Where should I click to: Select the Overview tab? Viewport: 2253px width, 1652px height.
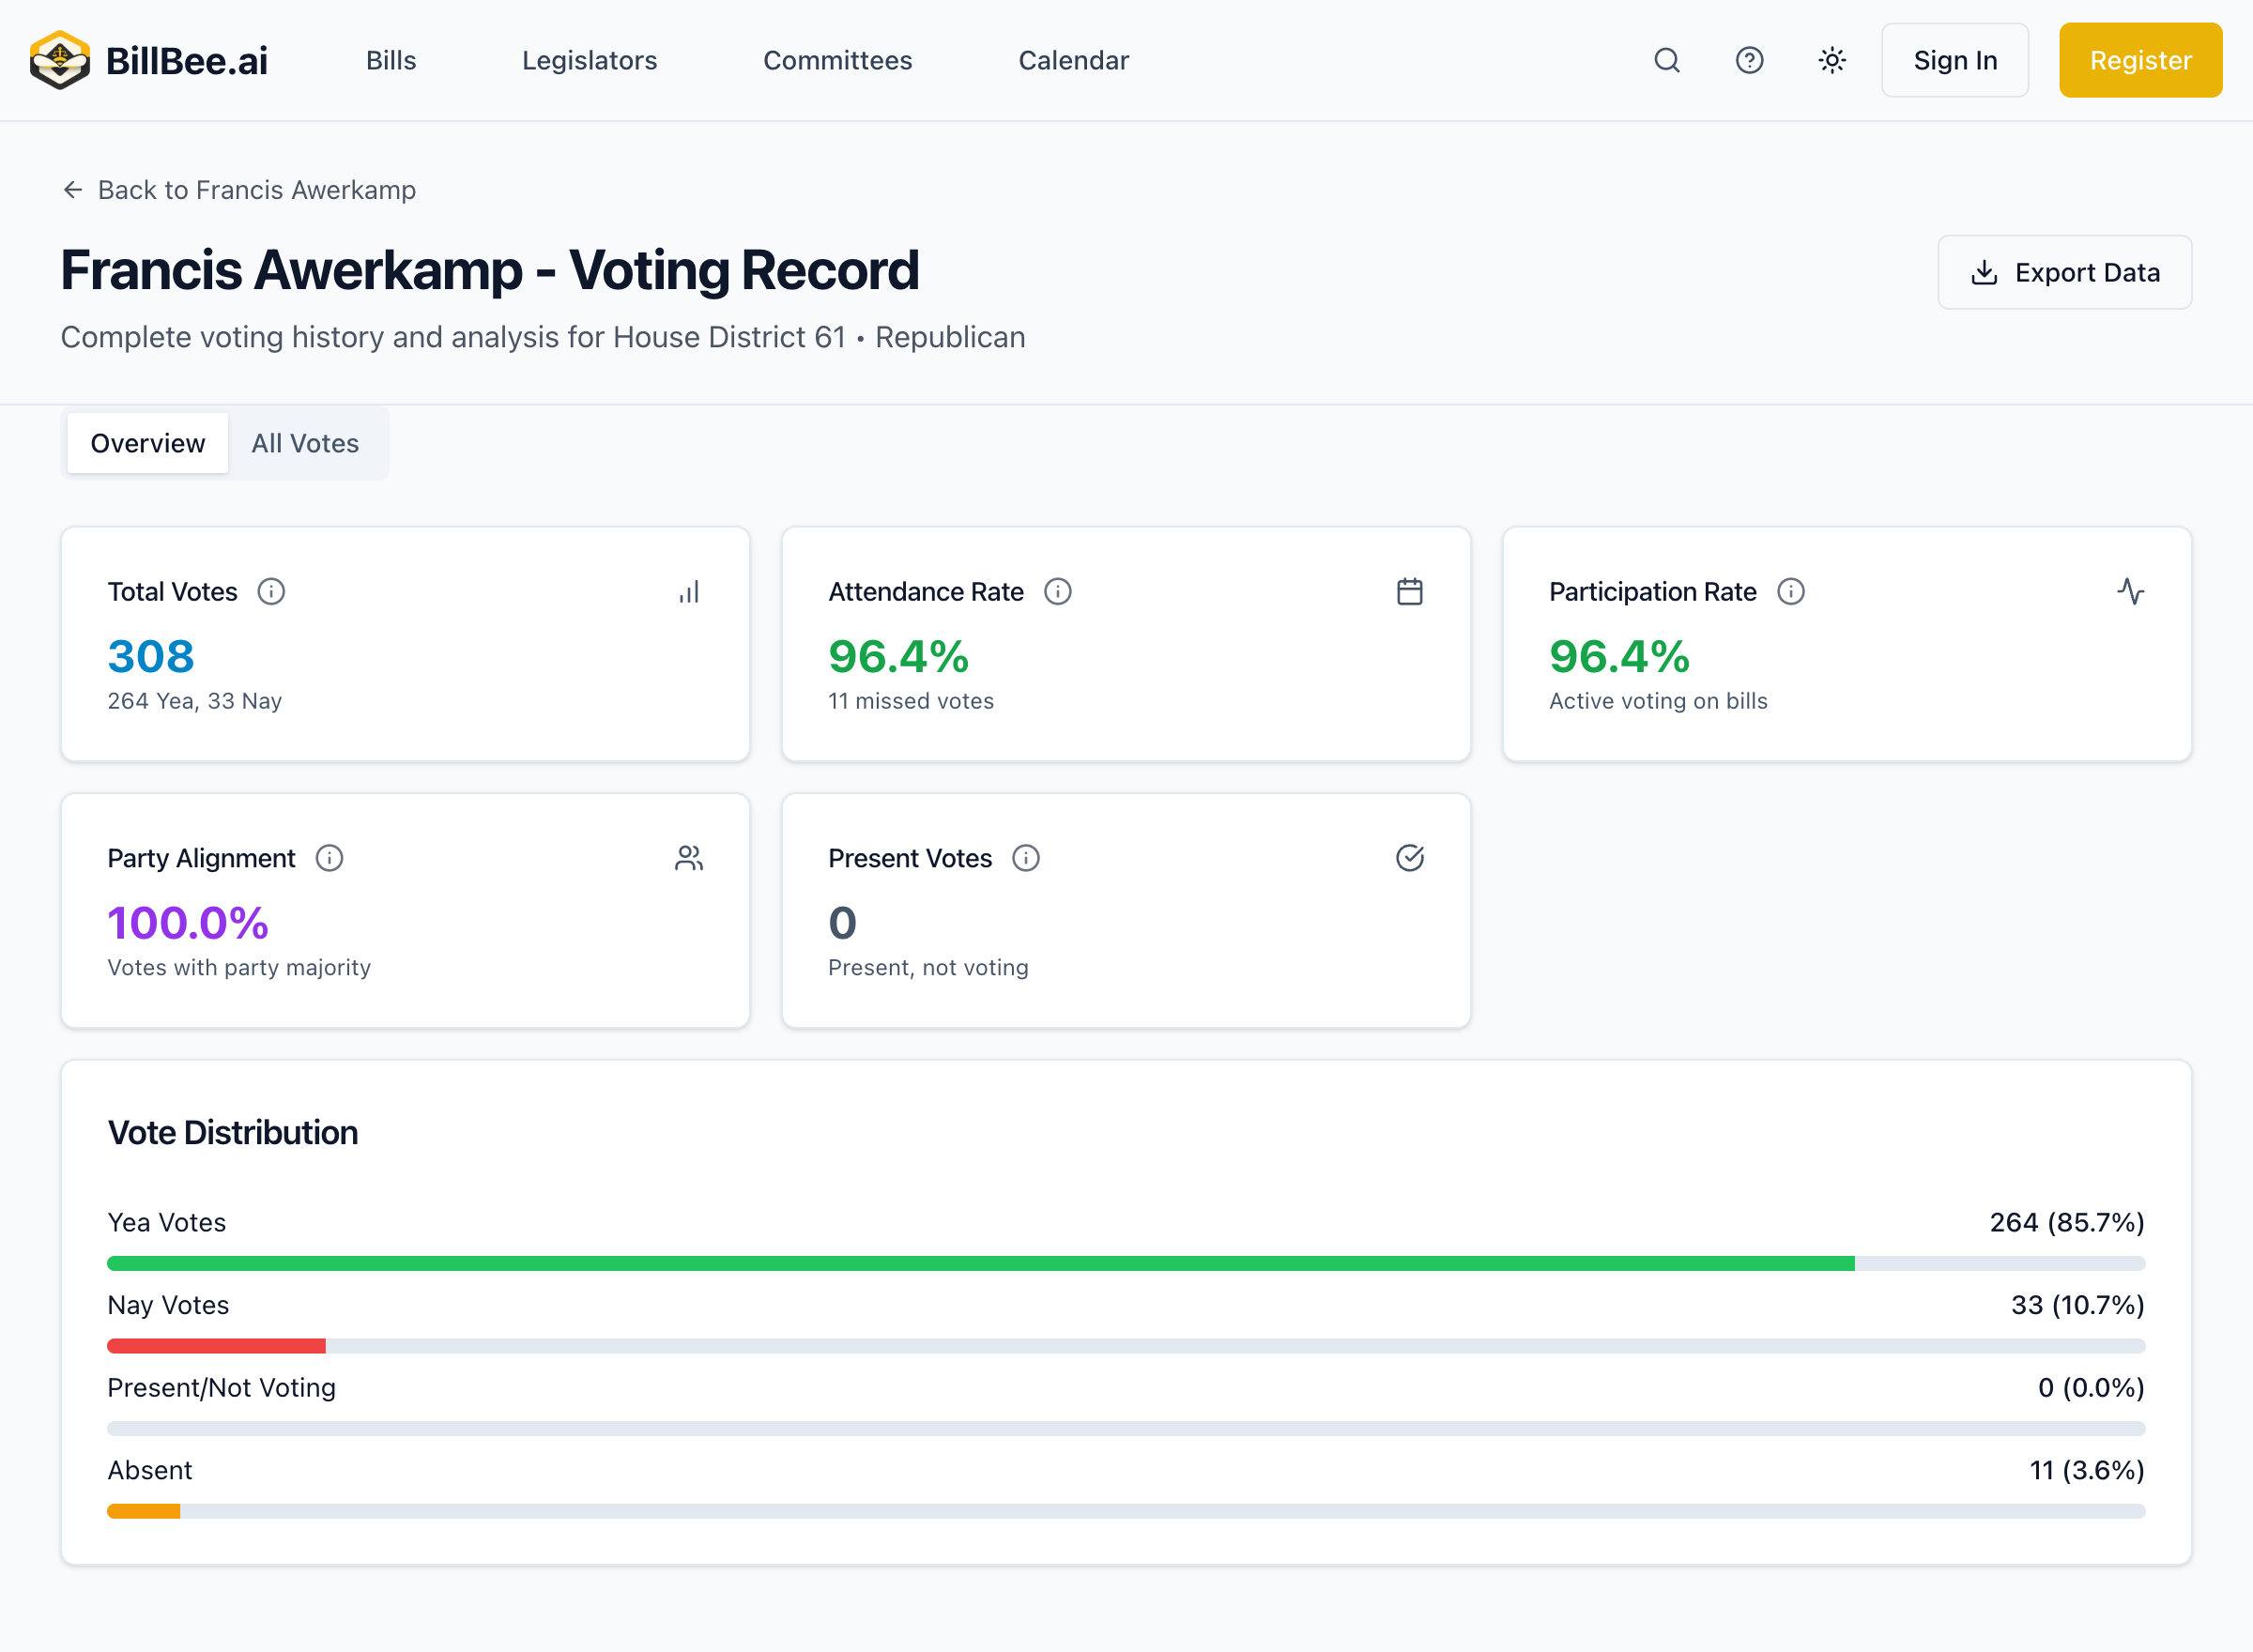pyautogui.click(x=147, y=443)
